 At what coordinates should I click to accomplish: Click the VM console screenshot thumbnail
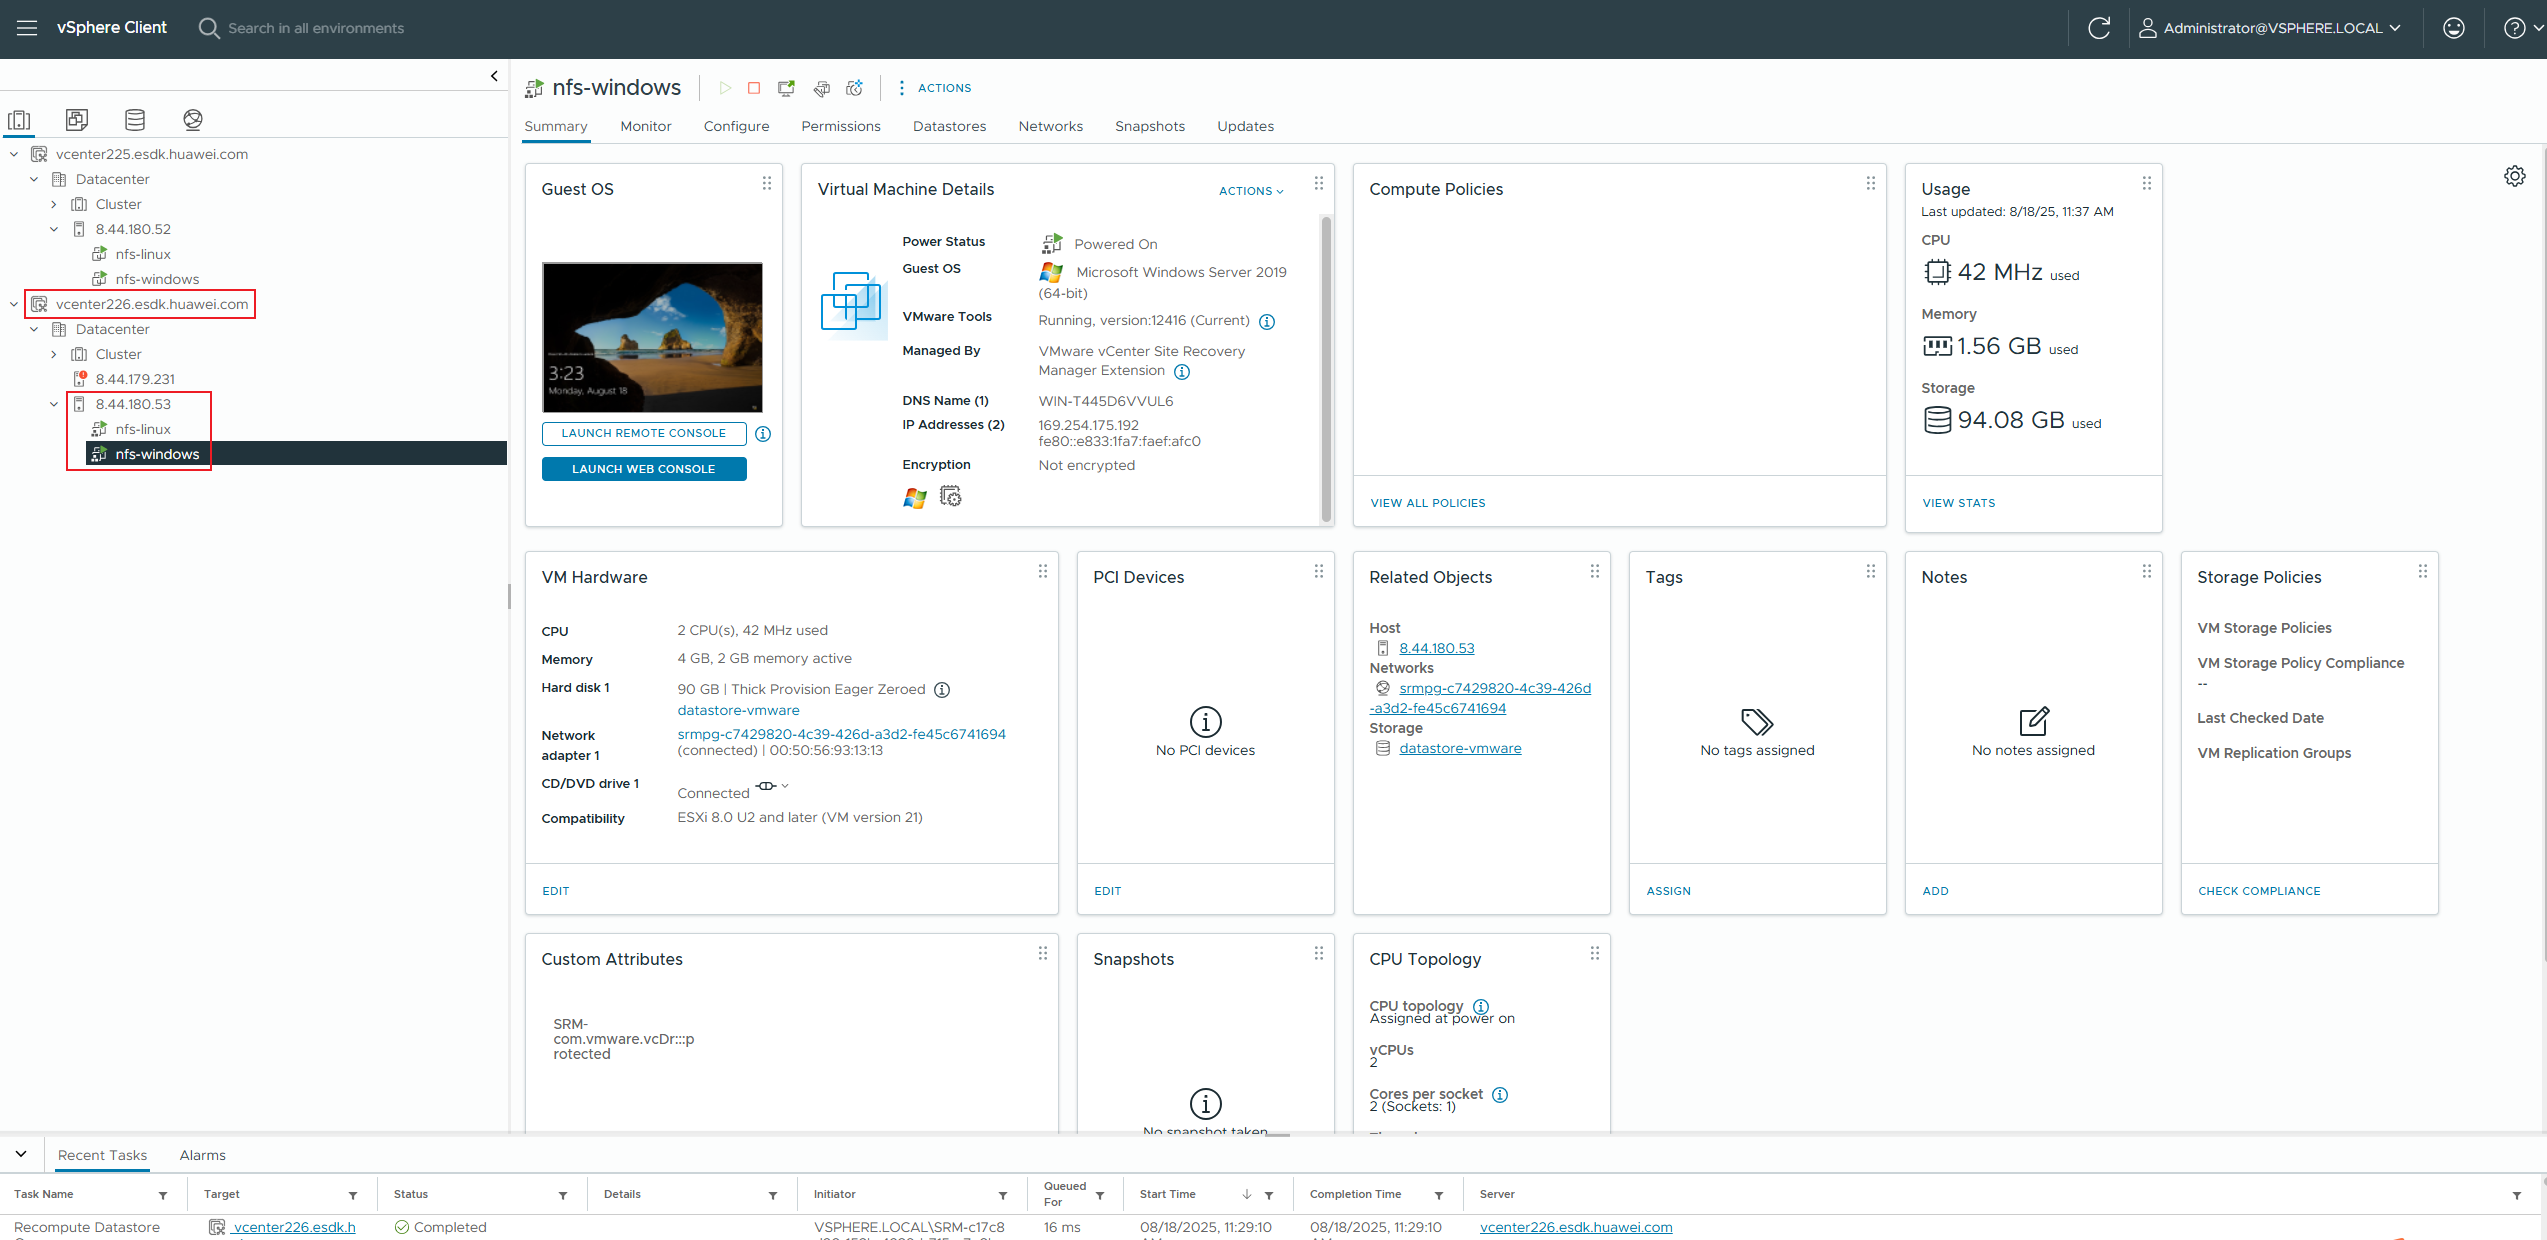coord(652,337)
